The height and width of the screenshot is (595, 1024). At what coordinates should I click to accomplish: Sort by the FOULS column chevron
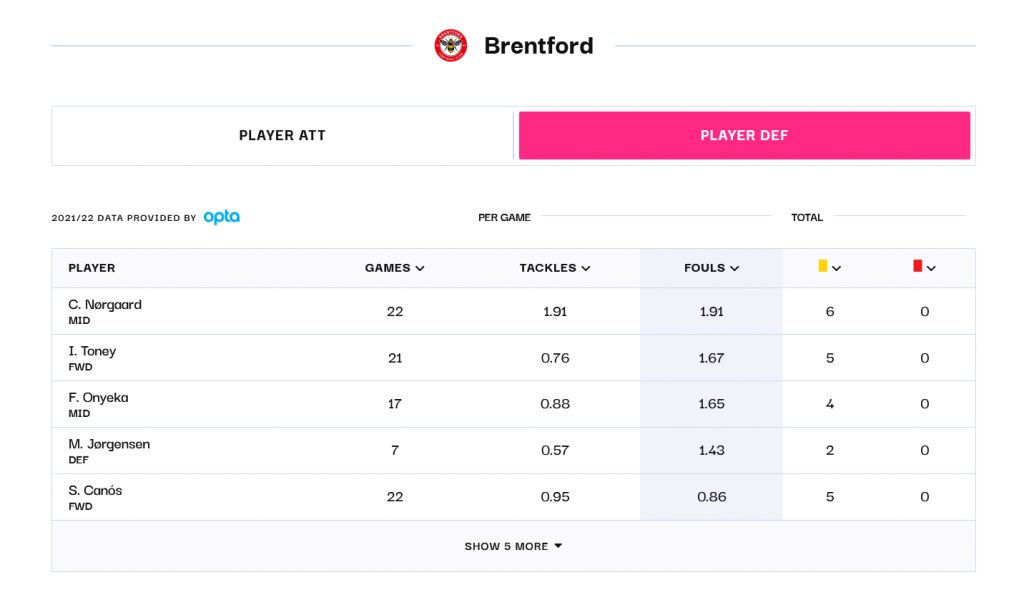click(735, 268)
